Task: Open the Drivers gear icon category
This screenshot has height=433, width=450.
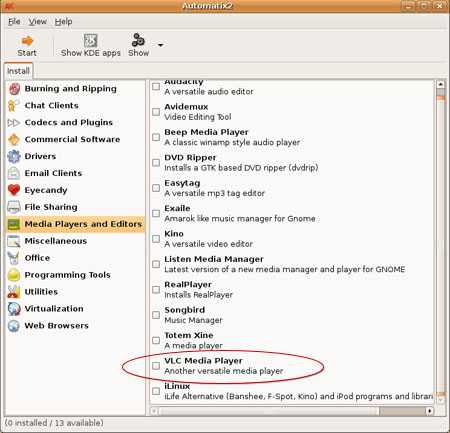Action: (14, 156)
